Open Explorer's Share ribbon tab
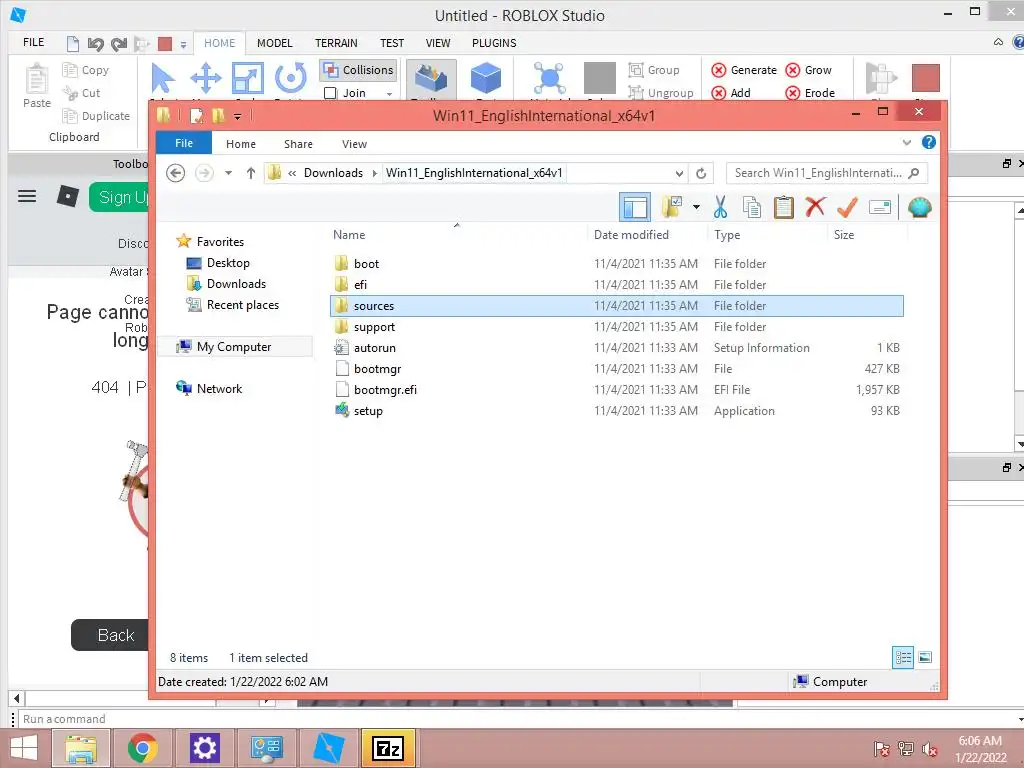The height and width of the screenshot is (768, 1024). 298,144
